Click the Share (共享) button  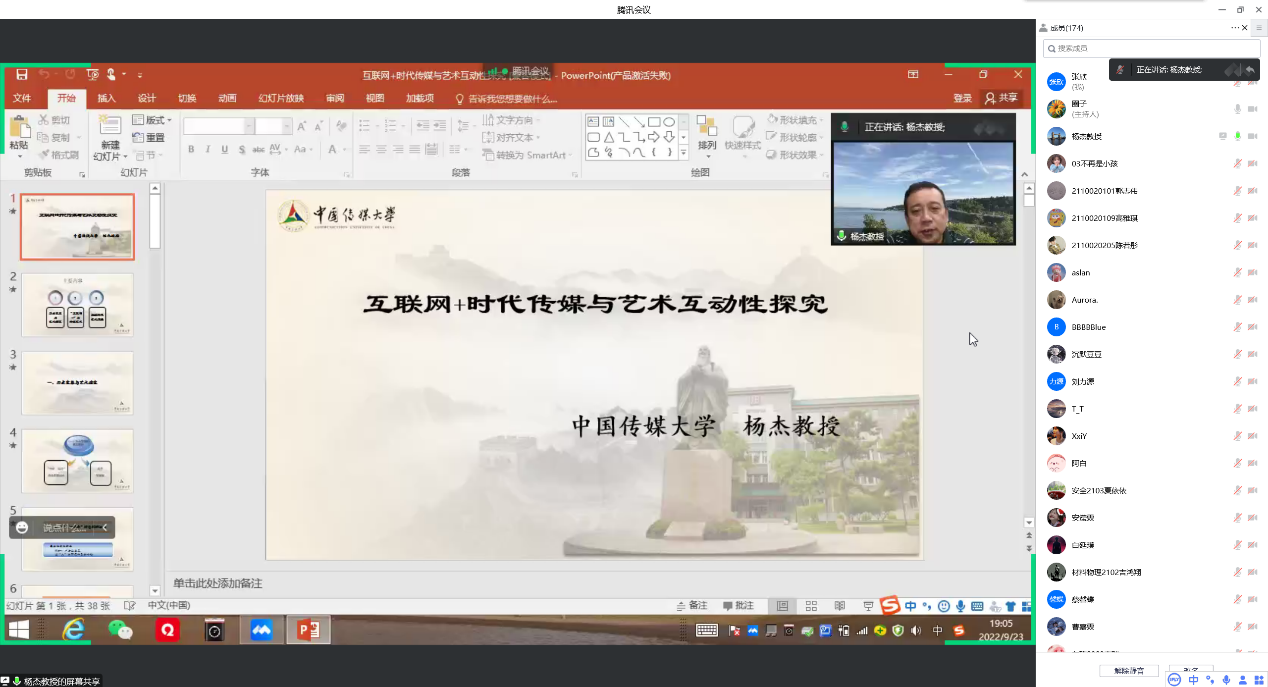1001,98
